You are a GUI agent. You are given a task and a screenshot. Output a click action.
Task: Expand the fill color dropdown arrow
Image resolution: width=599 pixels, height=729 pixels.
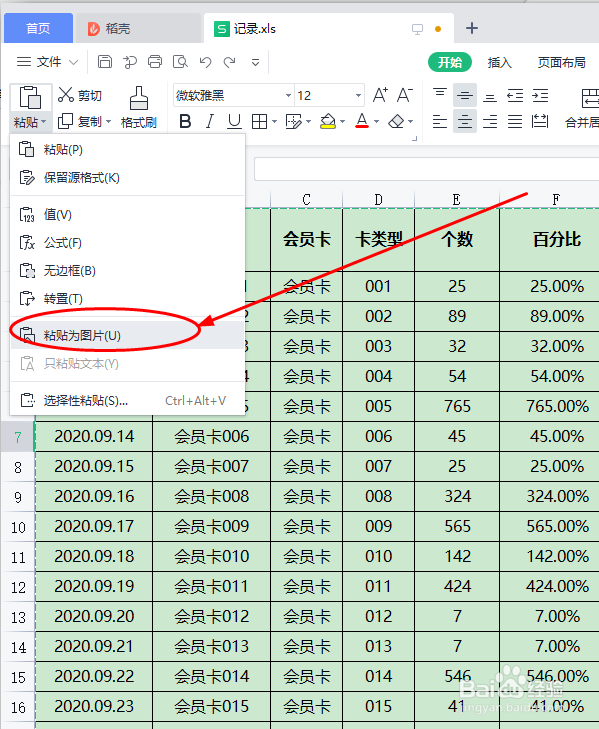(343, 122)
